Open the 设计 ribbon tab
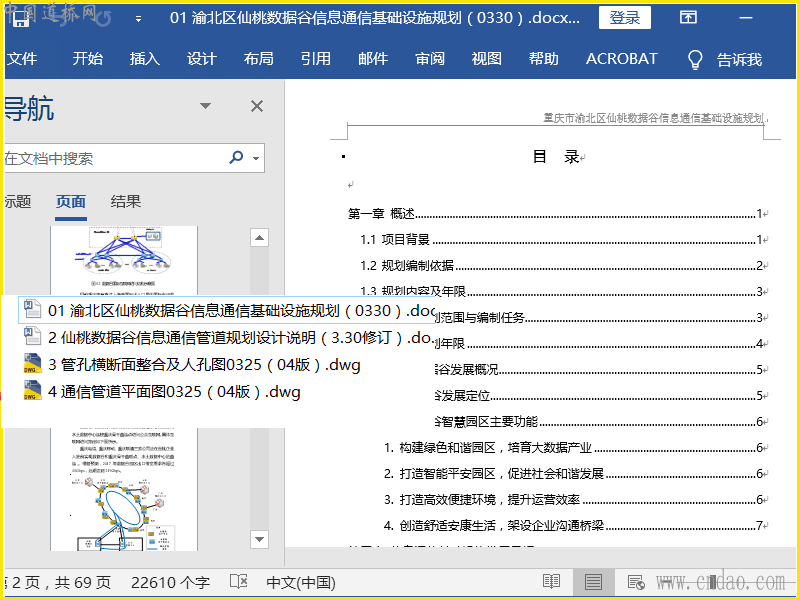 [202, 59]
